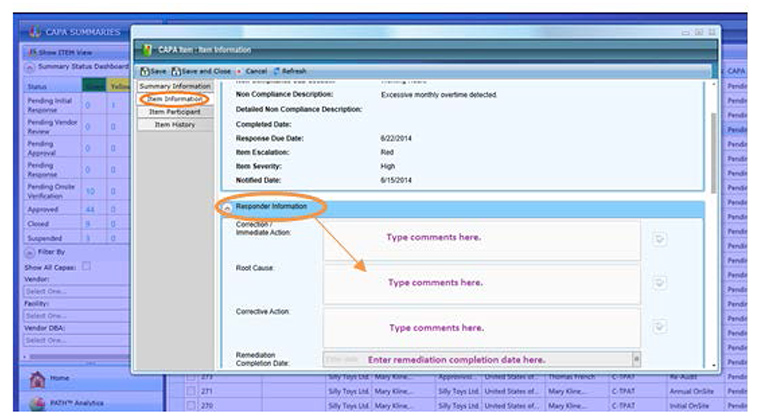Click into the Corrective Action comments field
The height and width of the screenshot is (420, 760).
pyautogui.click(x=481, y=328)
